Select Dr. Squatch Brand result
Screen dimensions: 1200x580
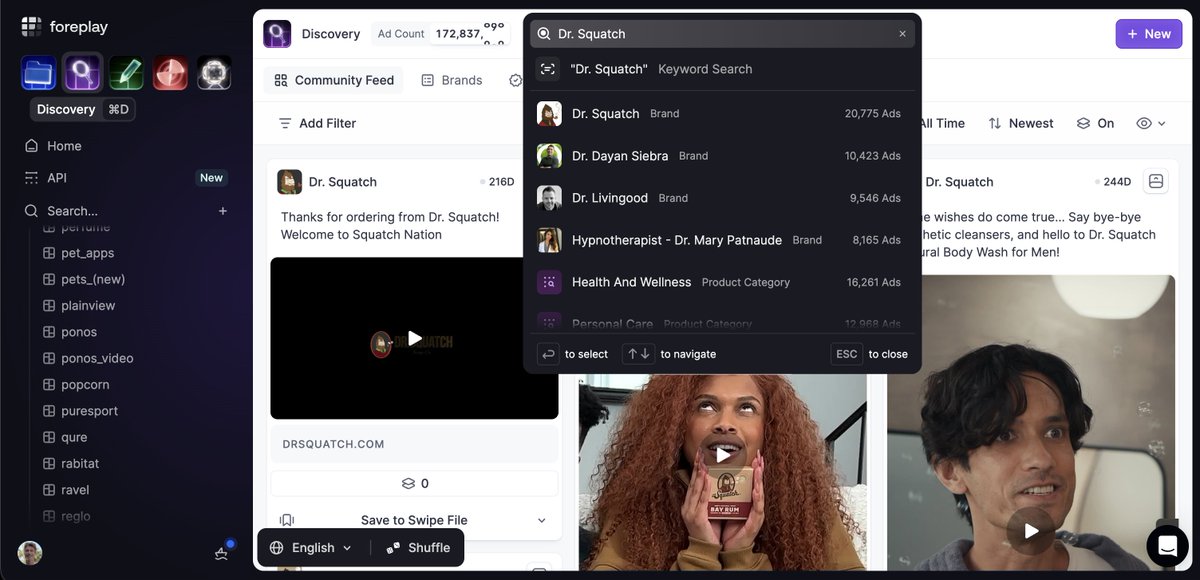(722, 114)
